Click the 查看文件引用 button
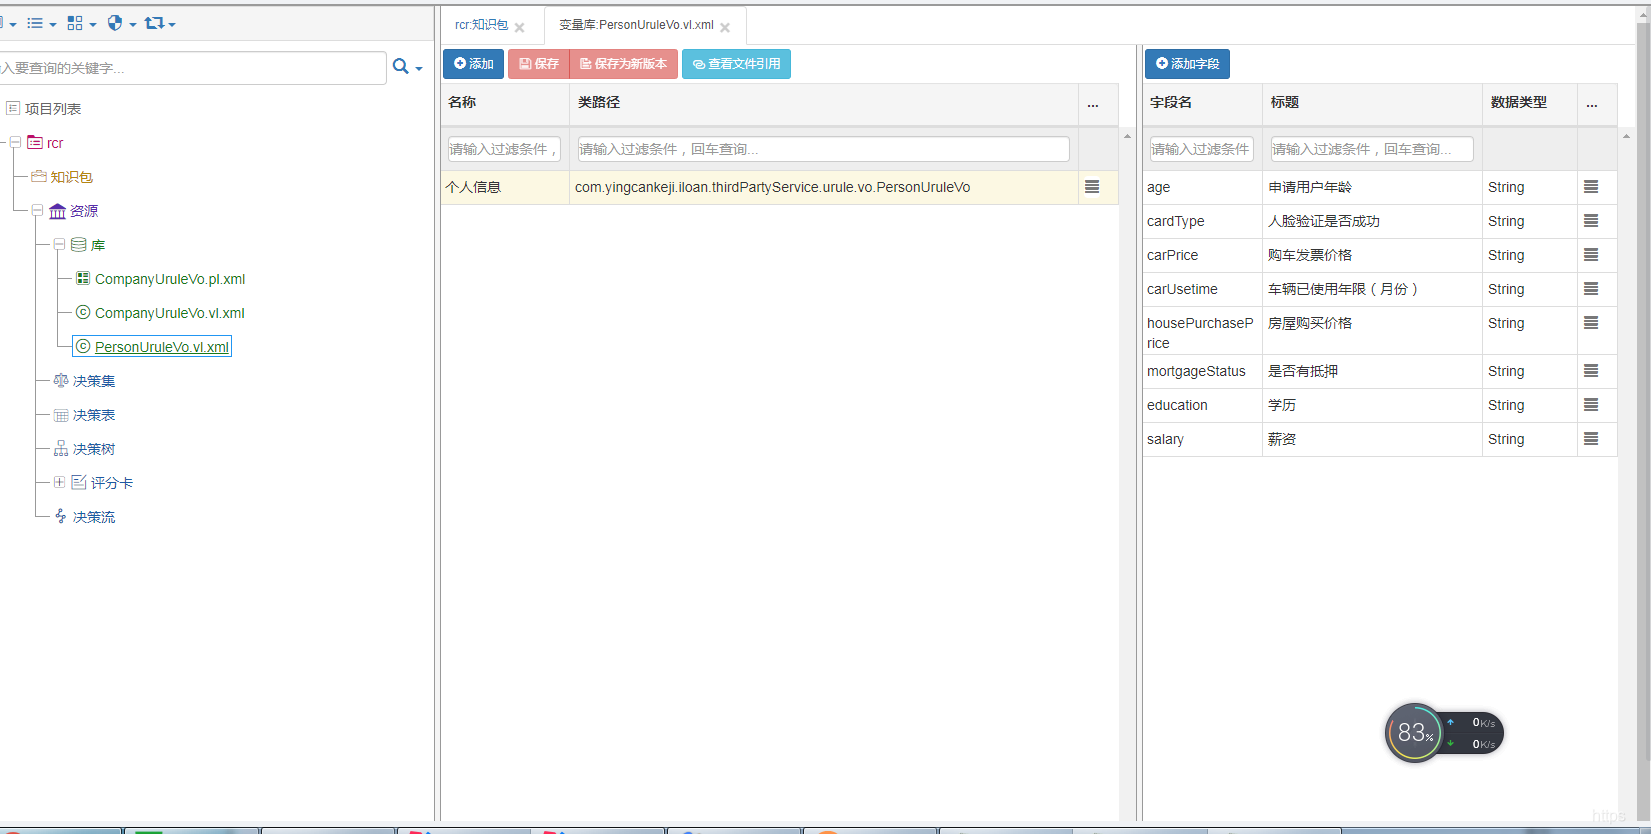1651x834 pixels. tap(736, 64)
